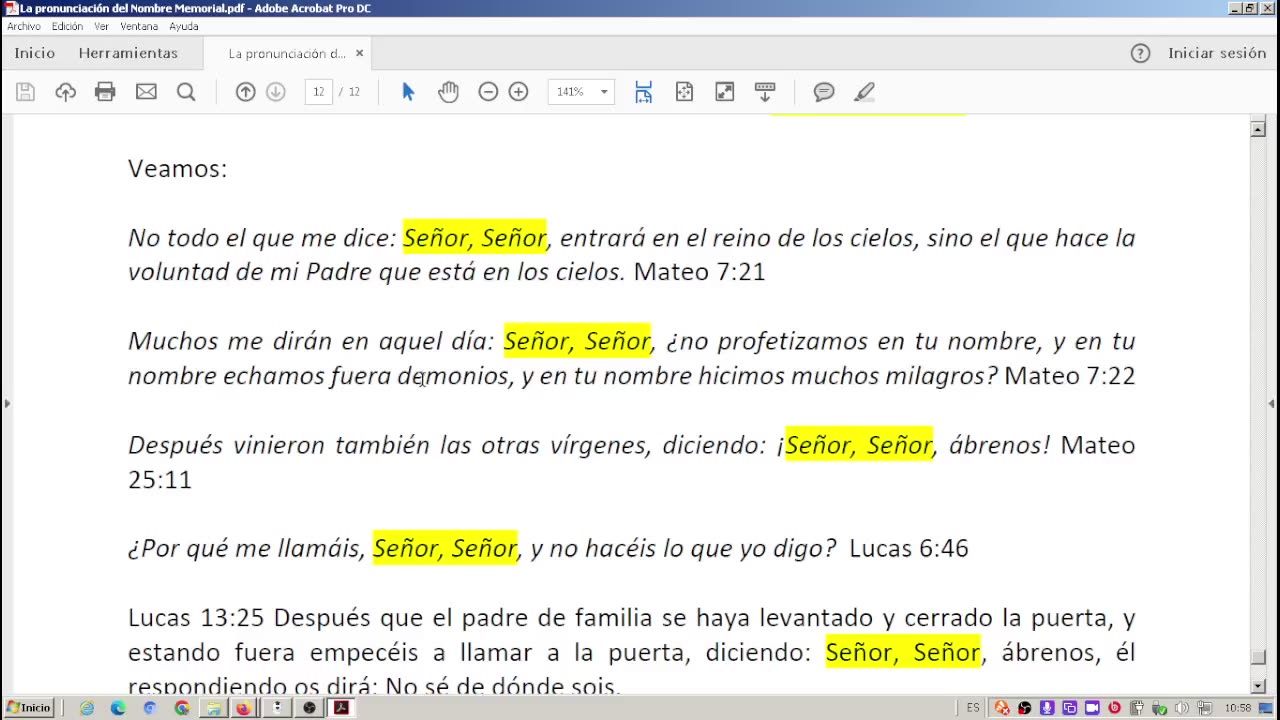1280x720 pixels.
Task: Open the Ver menu
Action: click(101, 27)
